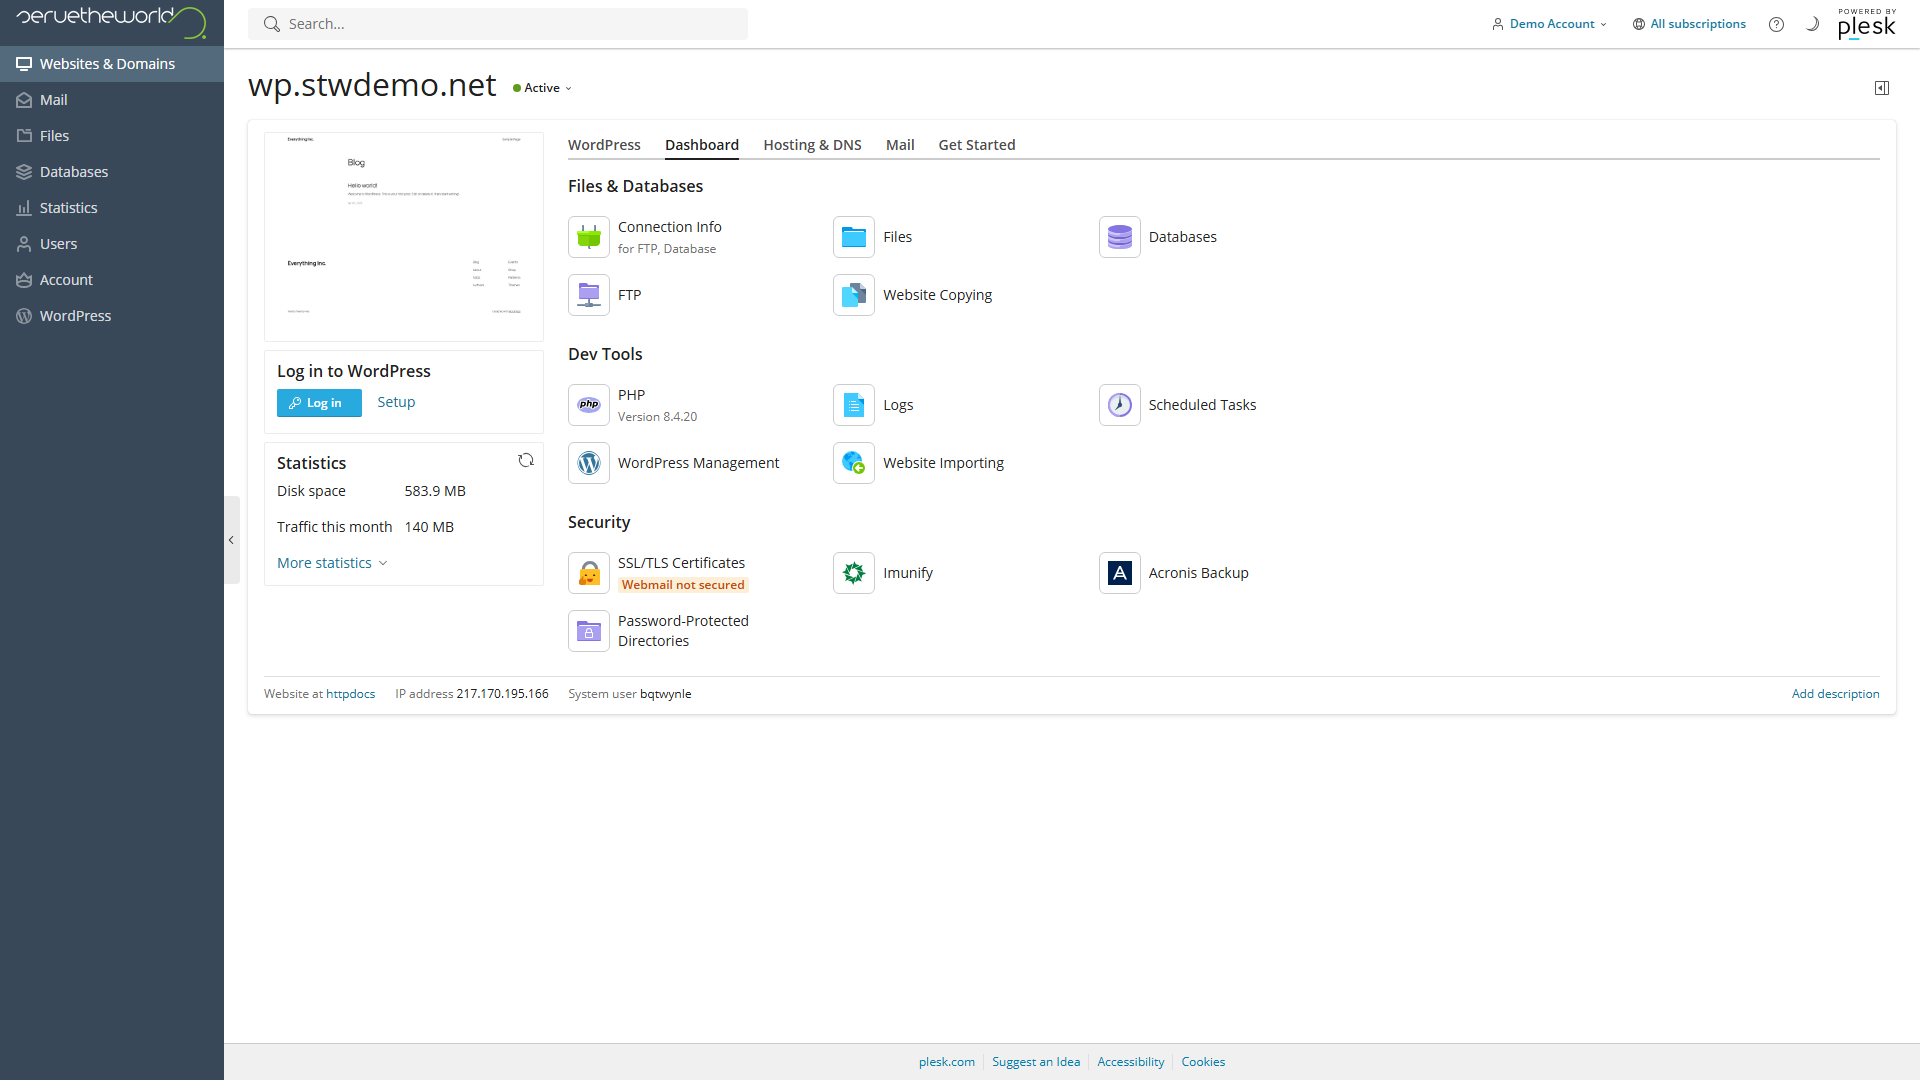Open Website Importing icon
The height and width of the screenshot is (1080, 1920).
pyautogui.click(x=854, y=463)
